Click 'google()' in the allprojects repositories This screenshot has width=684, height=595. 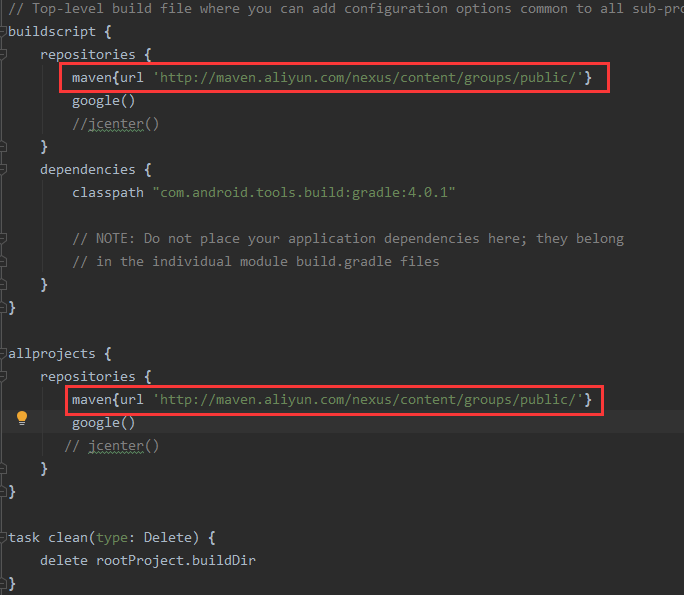tap(103, 423)
